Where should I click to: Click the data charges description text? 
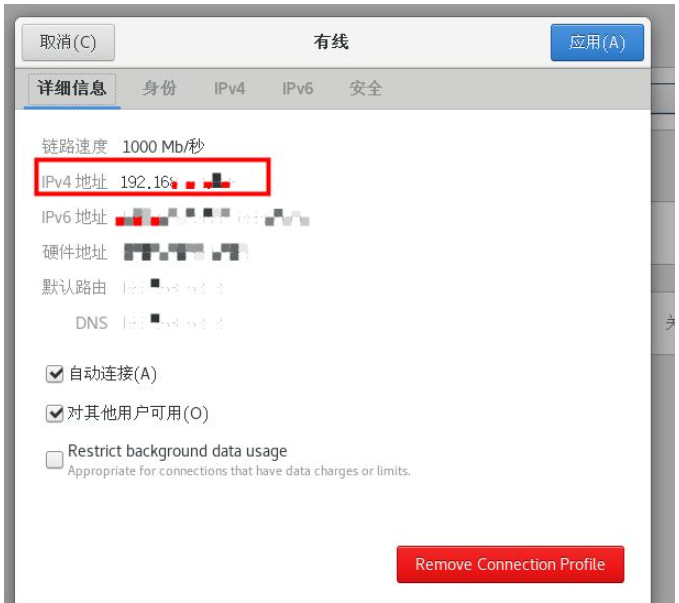239,471
